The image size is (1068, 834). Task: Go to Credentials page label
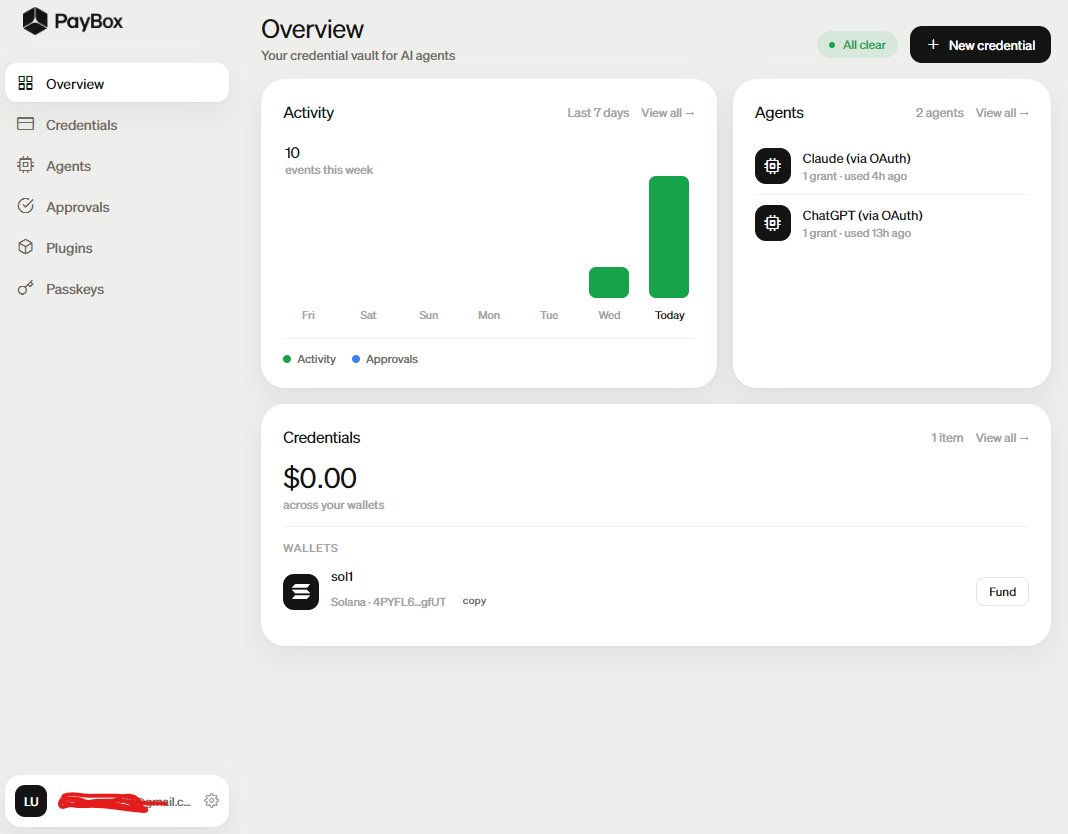82,125
